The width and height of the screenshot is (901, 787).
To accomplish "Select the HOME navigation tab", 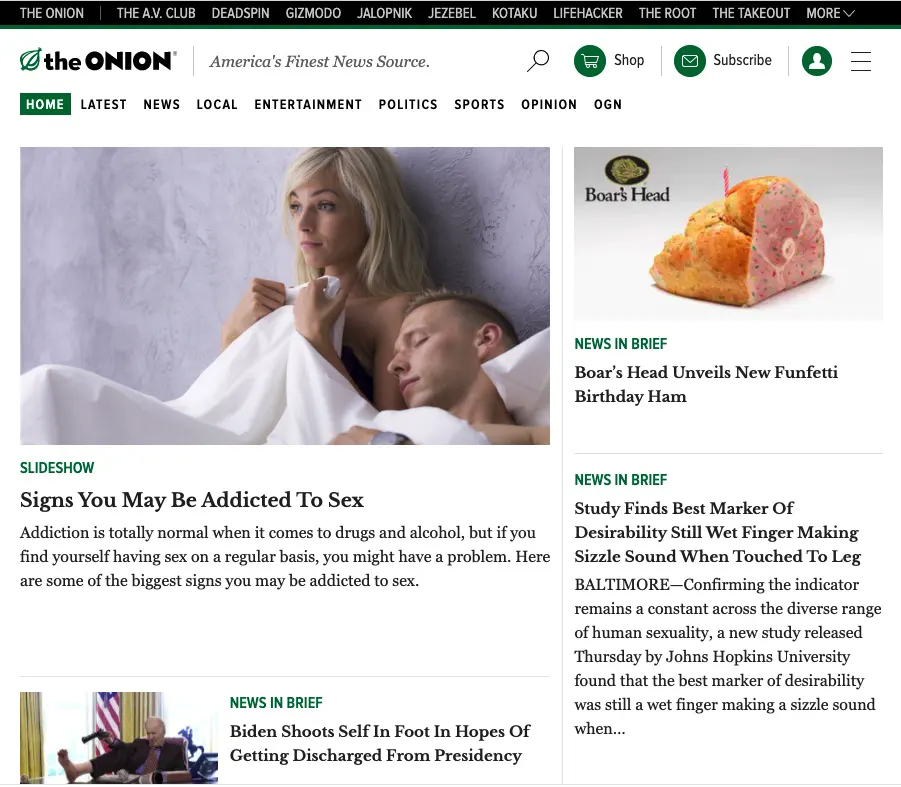I will tap(45, 104).
